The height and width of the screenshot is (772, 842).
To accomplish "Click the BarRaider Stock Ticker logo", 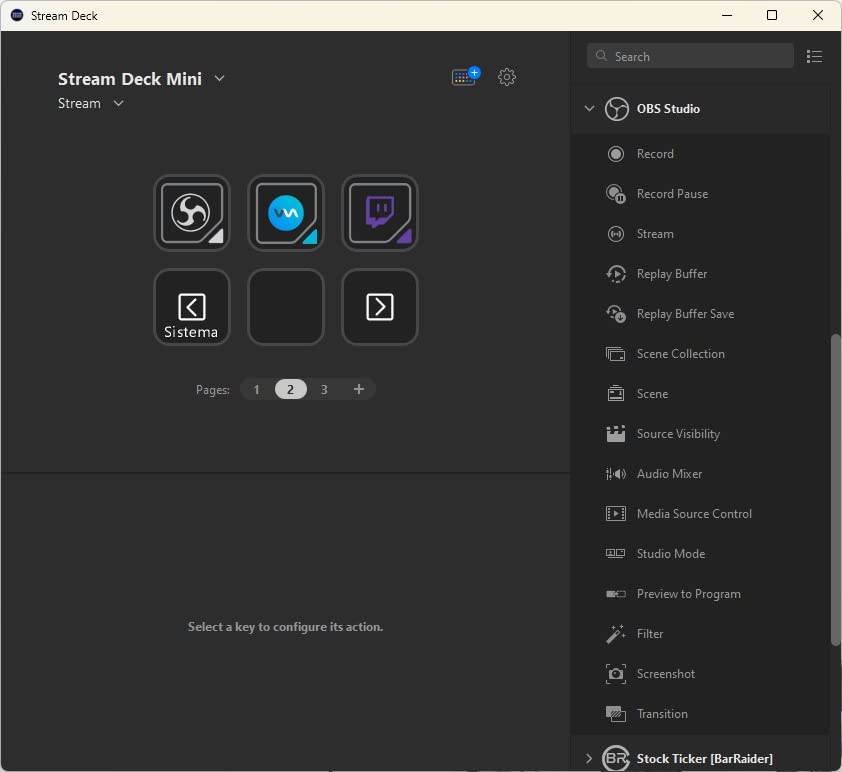I will coord(615,759).
